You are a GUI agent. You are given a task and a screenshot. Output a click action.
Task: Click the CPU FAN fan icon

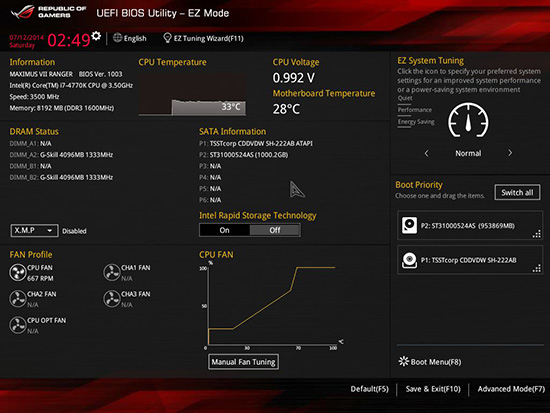[18, 273]
